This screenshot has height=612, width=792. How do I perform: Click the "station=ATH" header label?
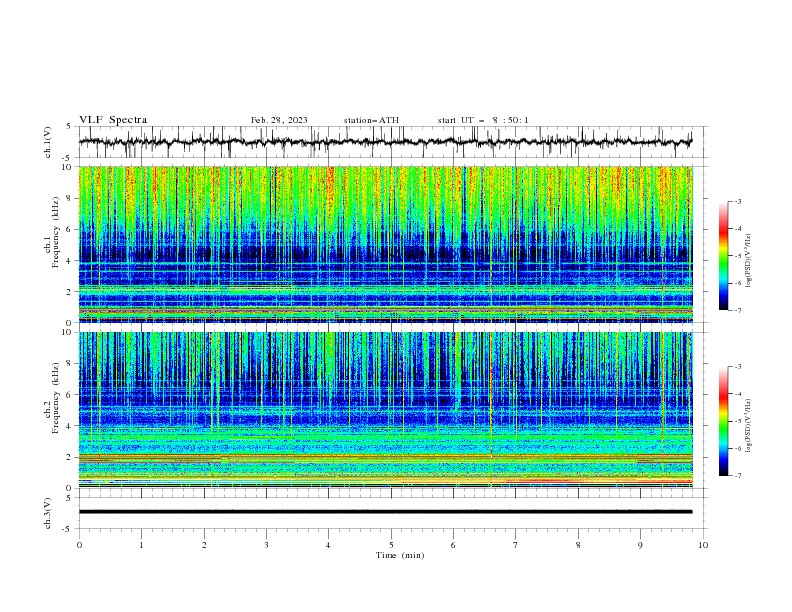pyautogui.click(x=371, y=120)
